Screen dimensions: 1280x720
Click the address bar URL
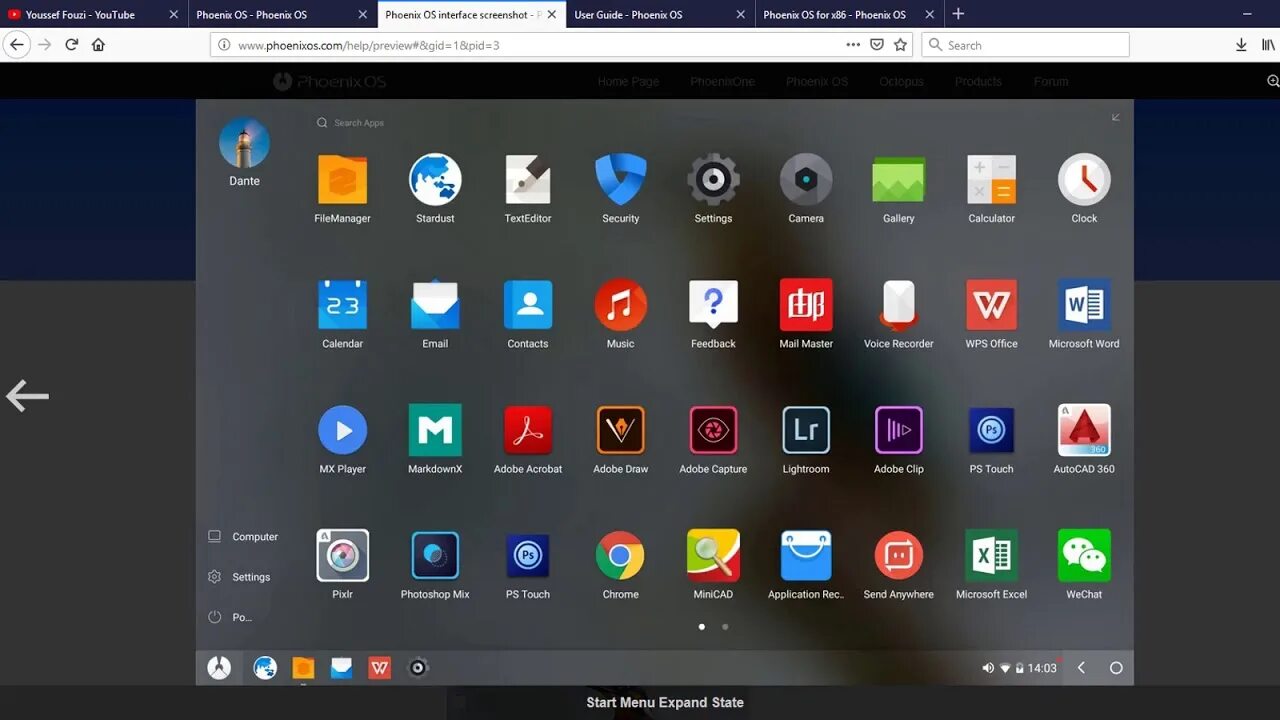tap(369, 45)
